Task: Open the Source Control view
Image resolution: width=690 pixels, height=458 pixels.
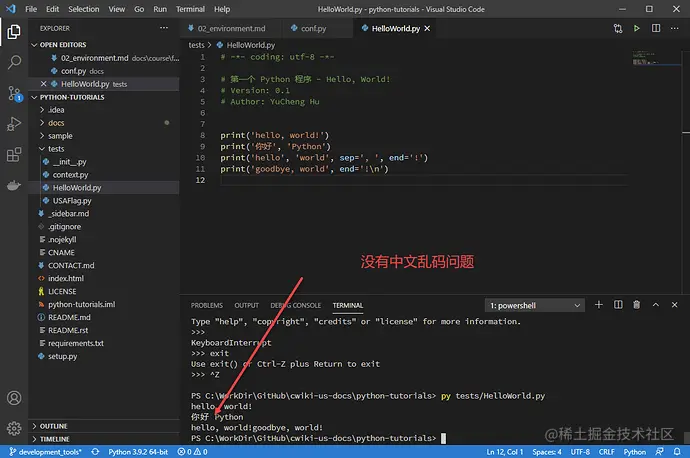Action: coord(14,93)
